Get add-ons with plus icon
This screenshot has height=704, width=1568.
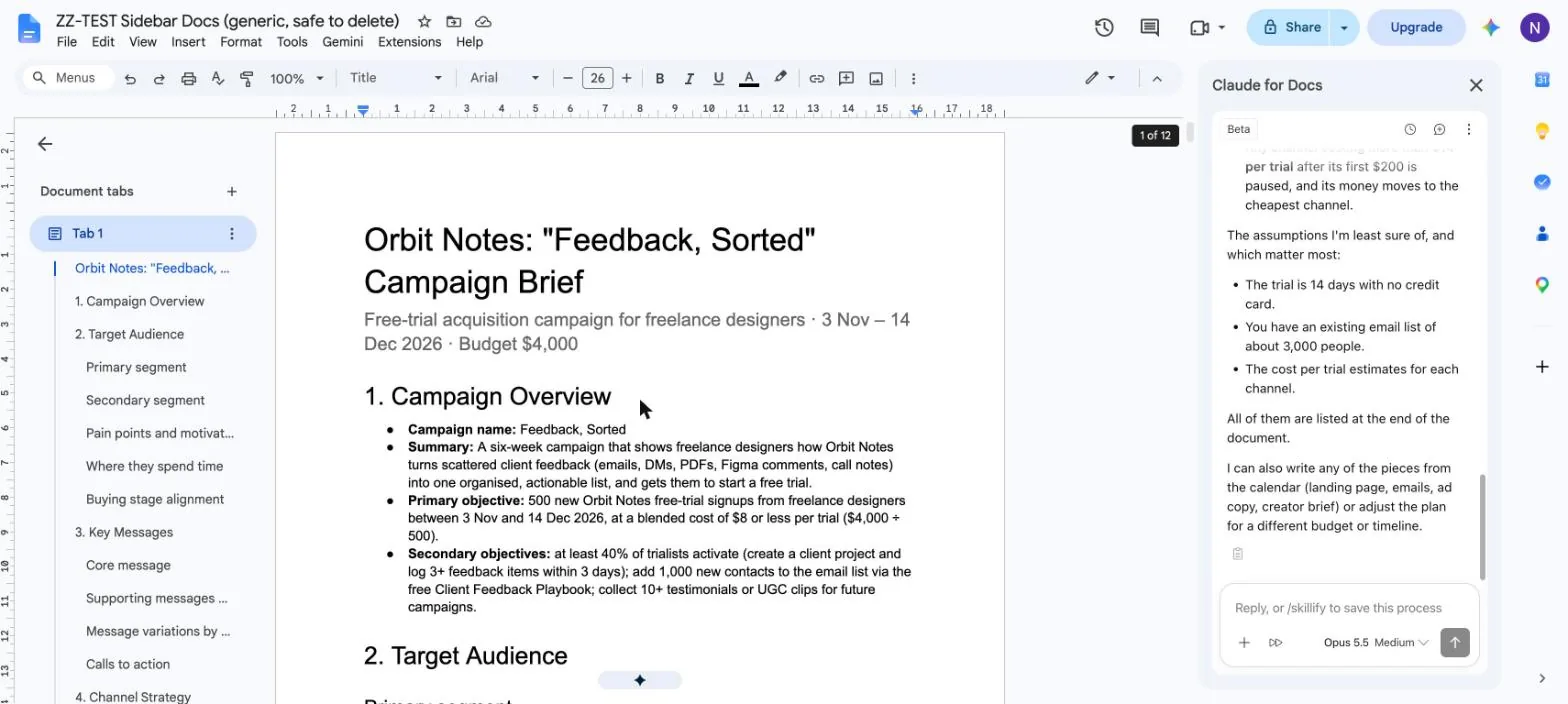(x=1542, y=367)
